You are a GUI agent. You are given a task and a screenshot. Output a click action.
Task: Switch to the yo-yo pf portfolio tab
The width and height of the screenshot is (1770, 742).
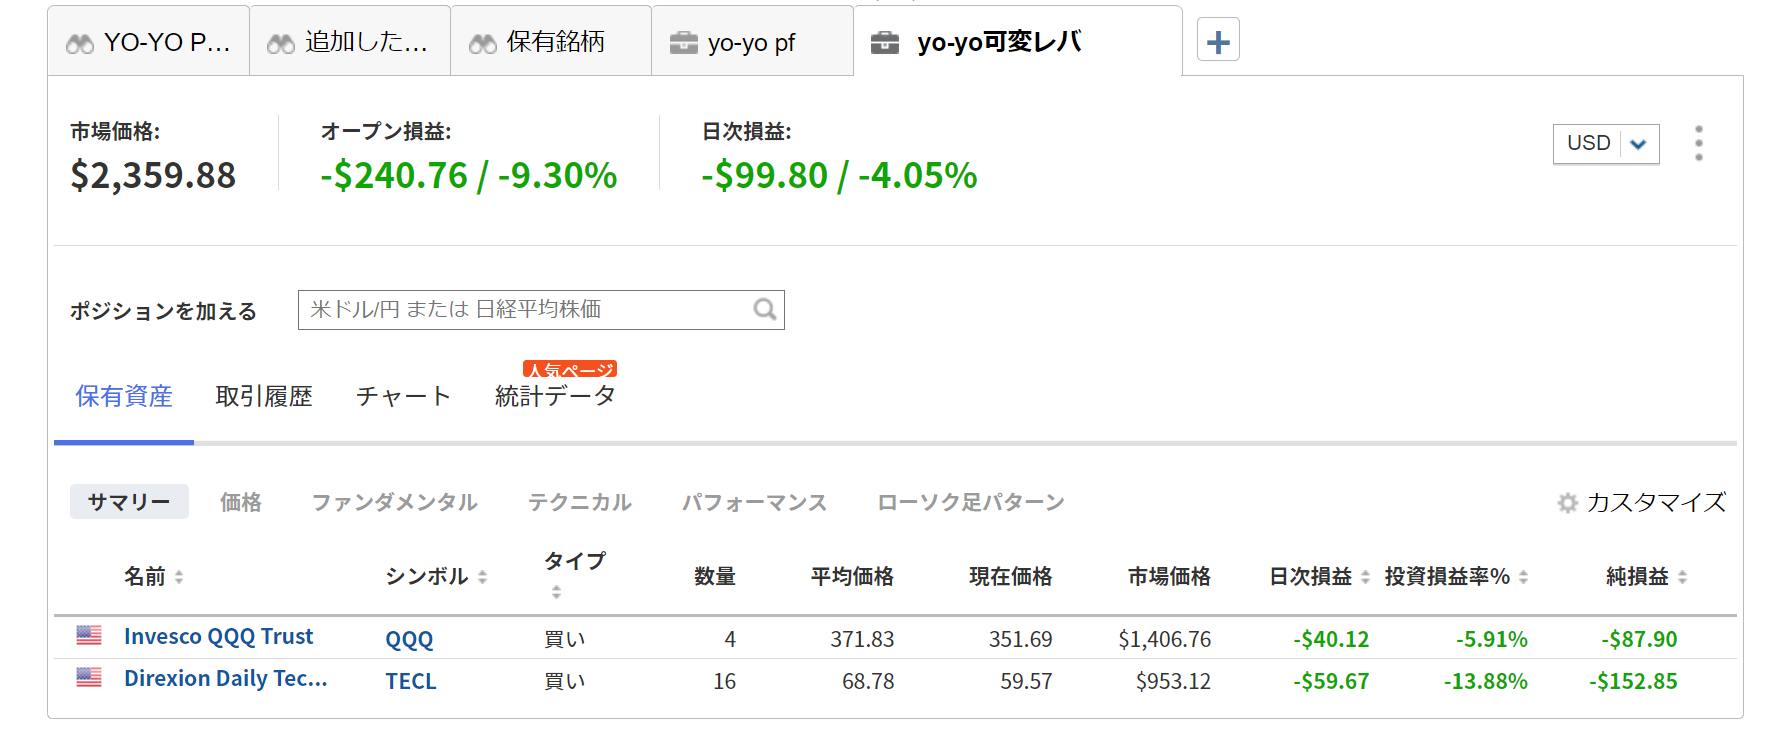coord(752,41)
